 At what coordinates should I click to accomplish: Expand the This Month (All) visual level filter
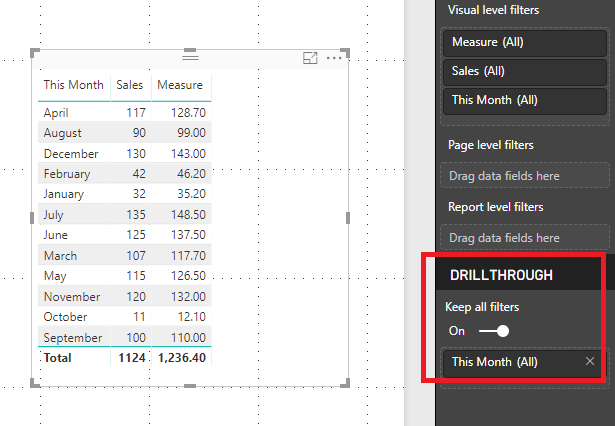pyautogui.click(x=525, y=100)
